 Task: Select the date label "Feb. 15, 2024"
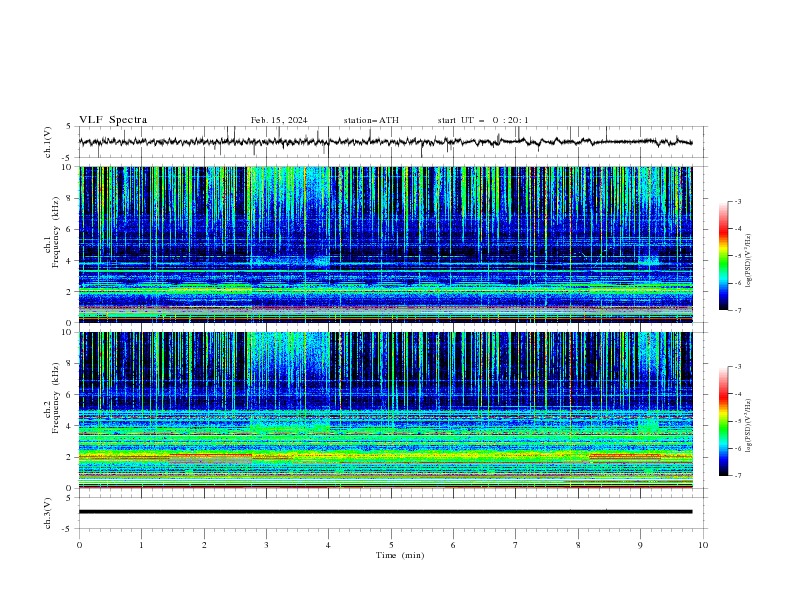click(279, 120)
